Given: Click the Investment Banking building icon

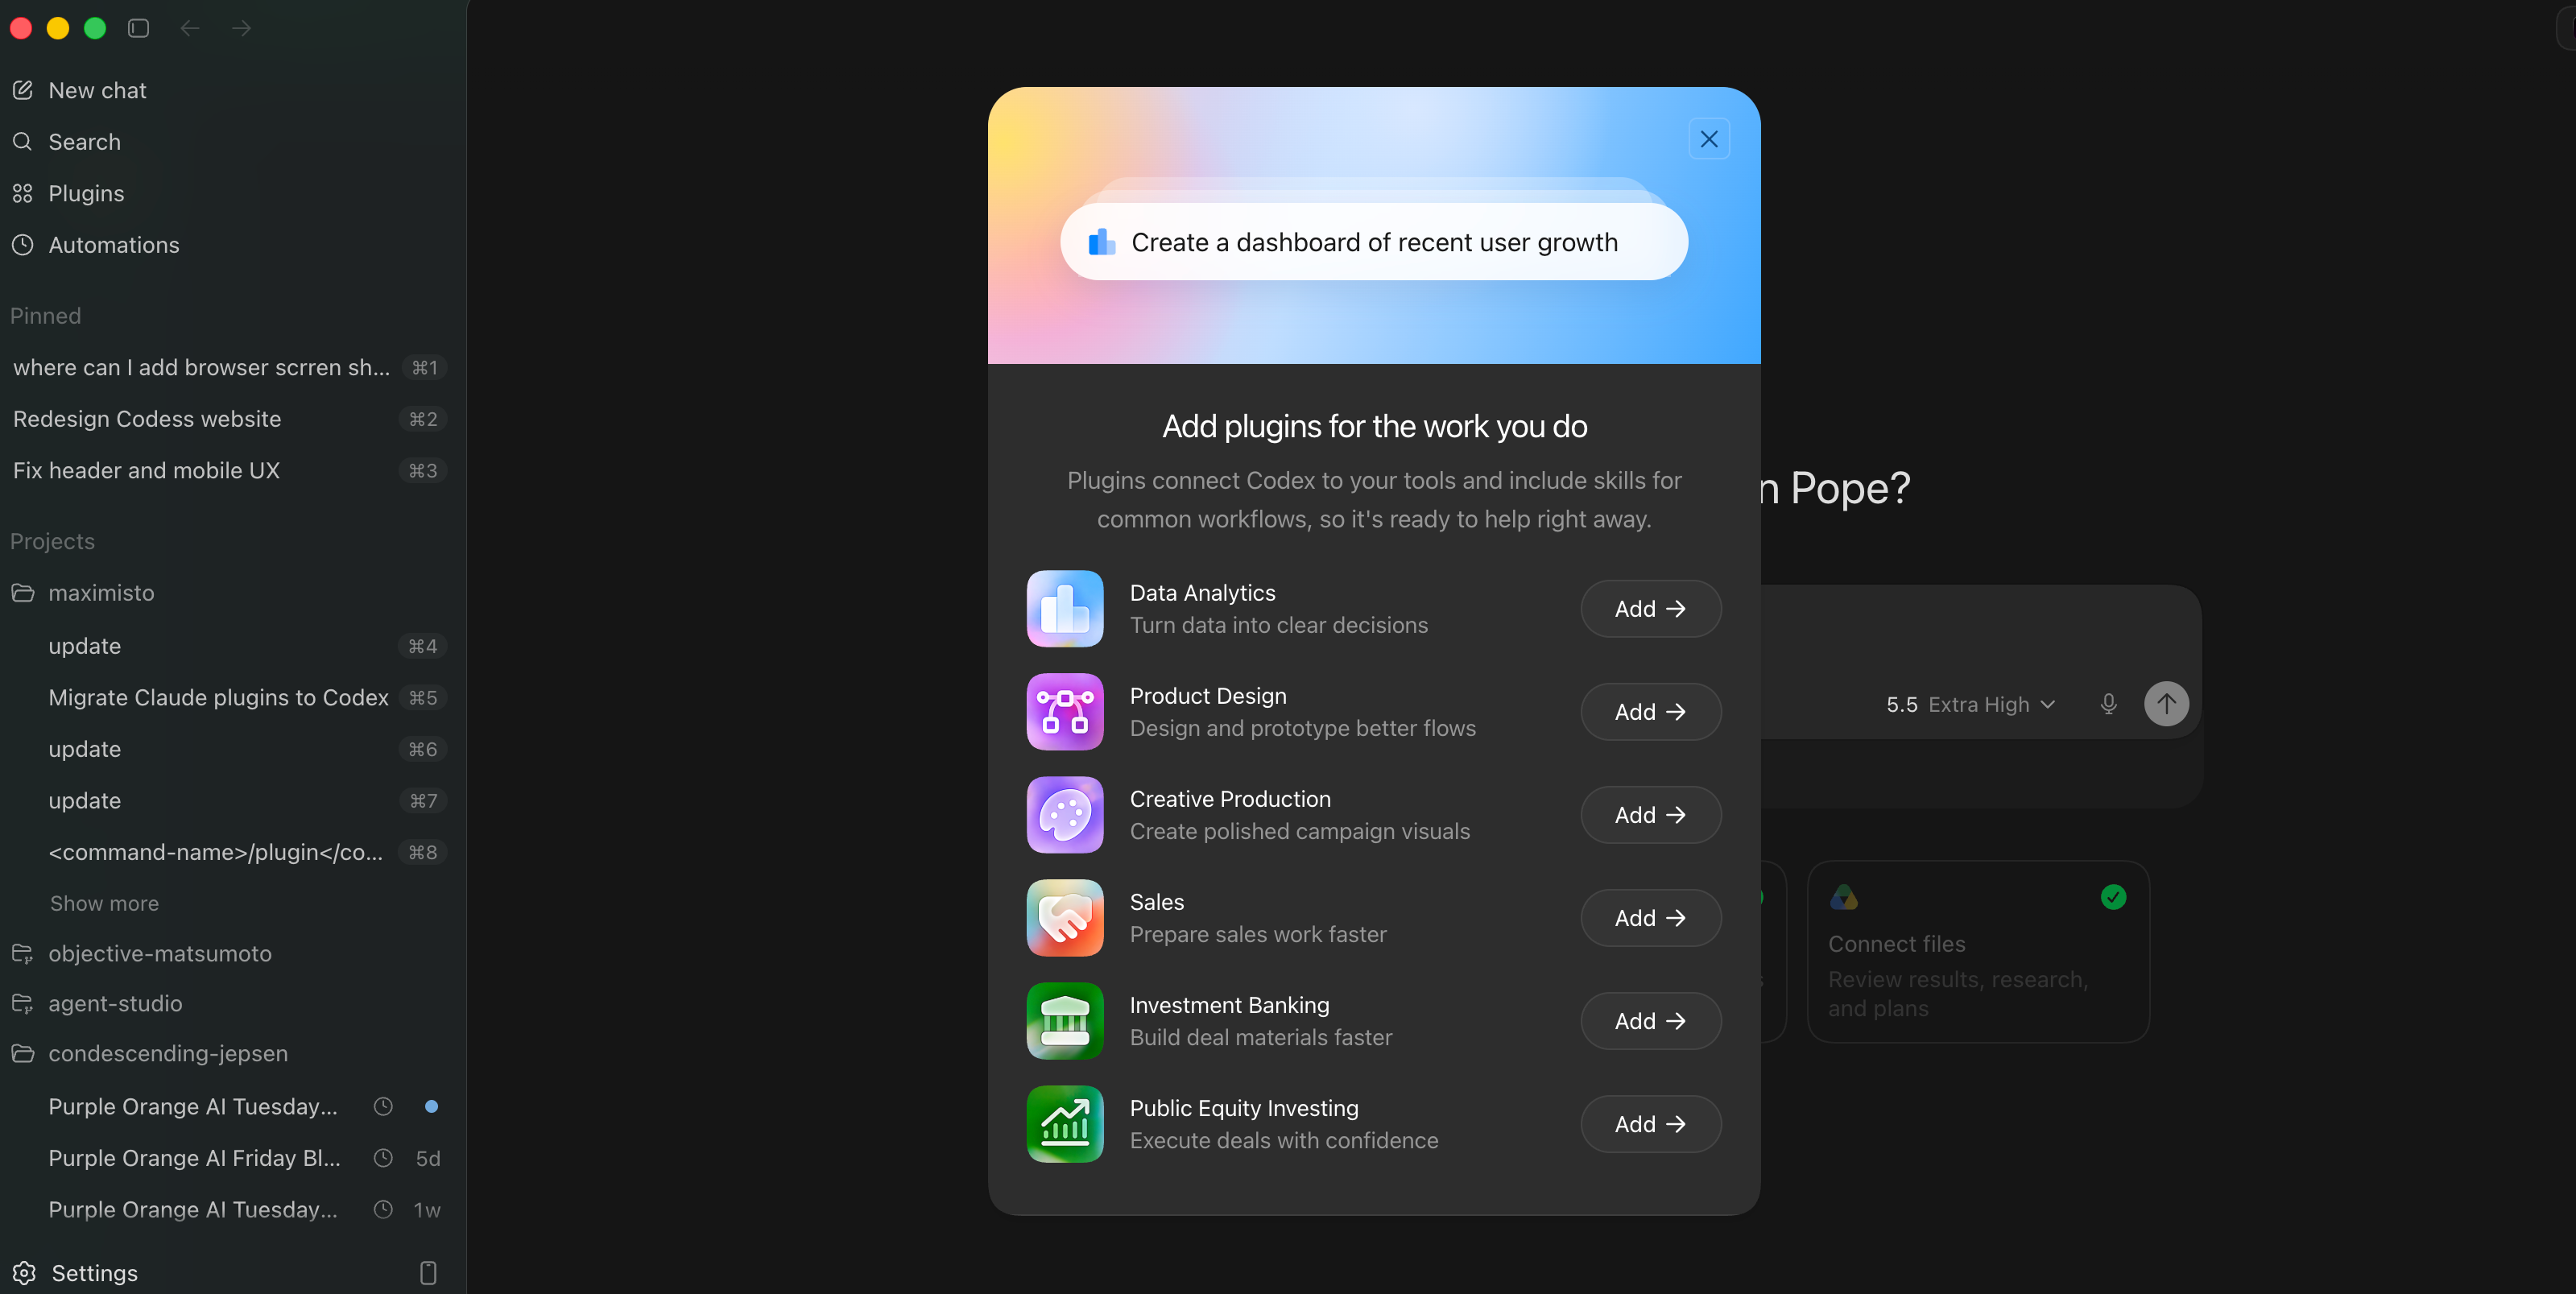Looking at the screenshot, I should (x=1065, y=1021).
